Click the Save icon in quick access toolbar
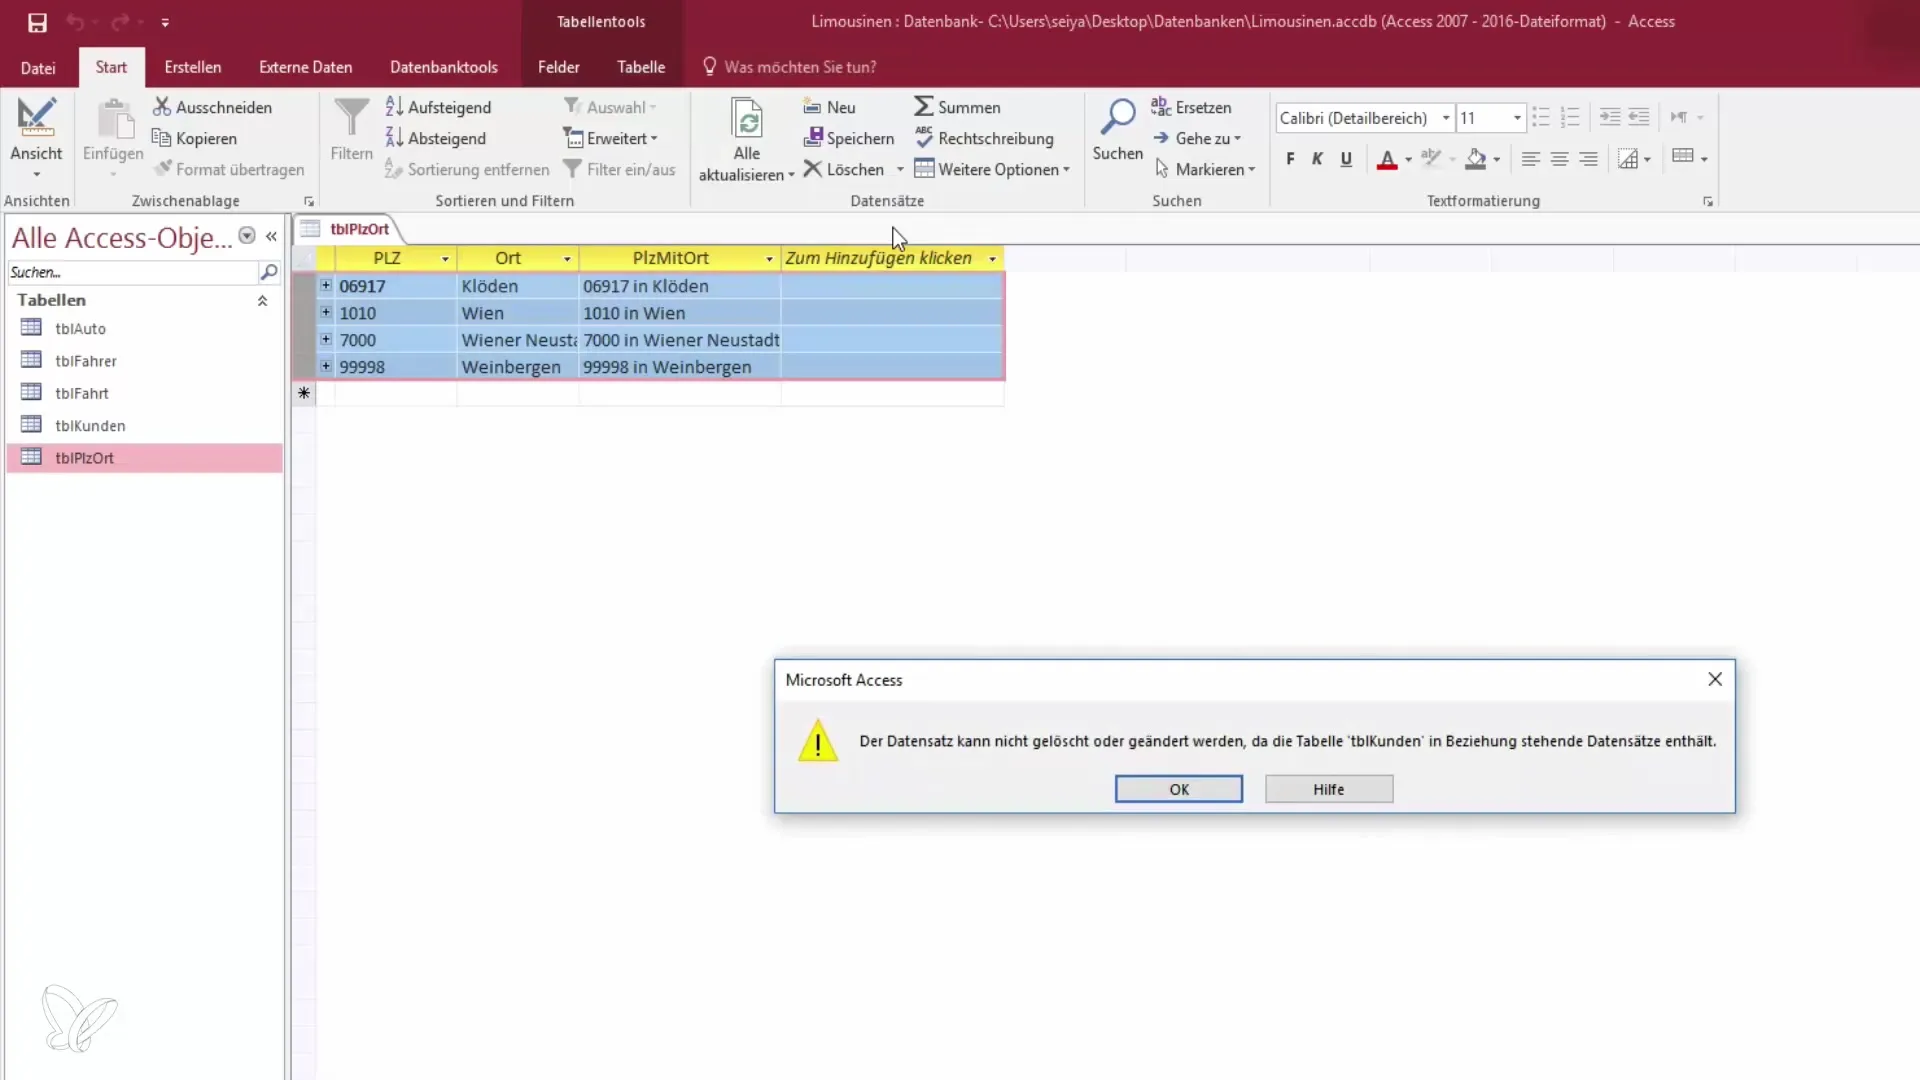Image resolution: width=1920 pixels, height=1080 pixels. point(37,22)
